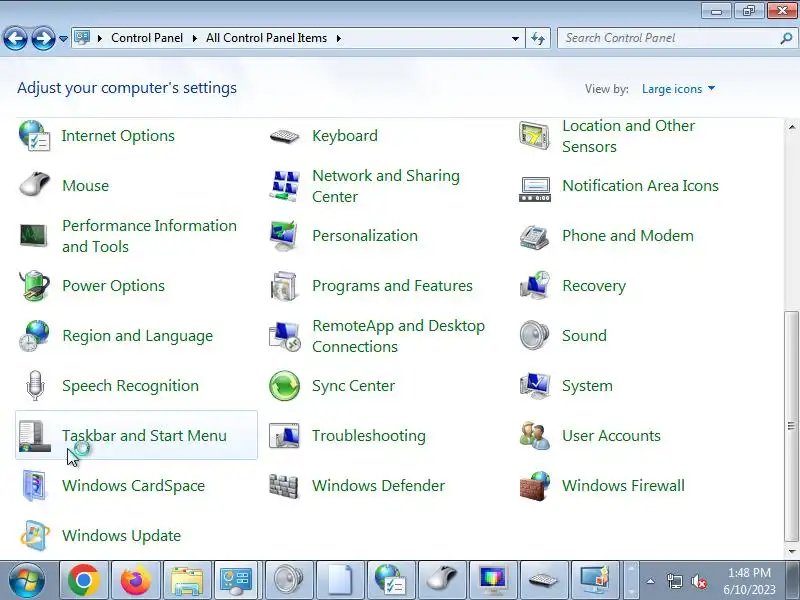Open the Internet Options icon
Screen dimensions: 800x600
tap(34, 136)
